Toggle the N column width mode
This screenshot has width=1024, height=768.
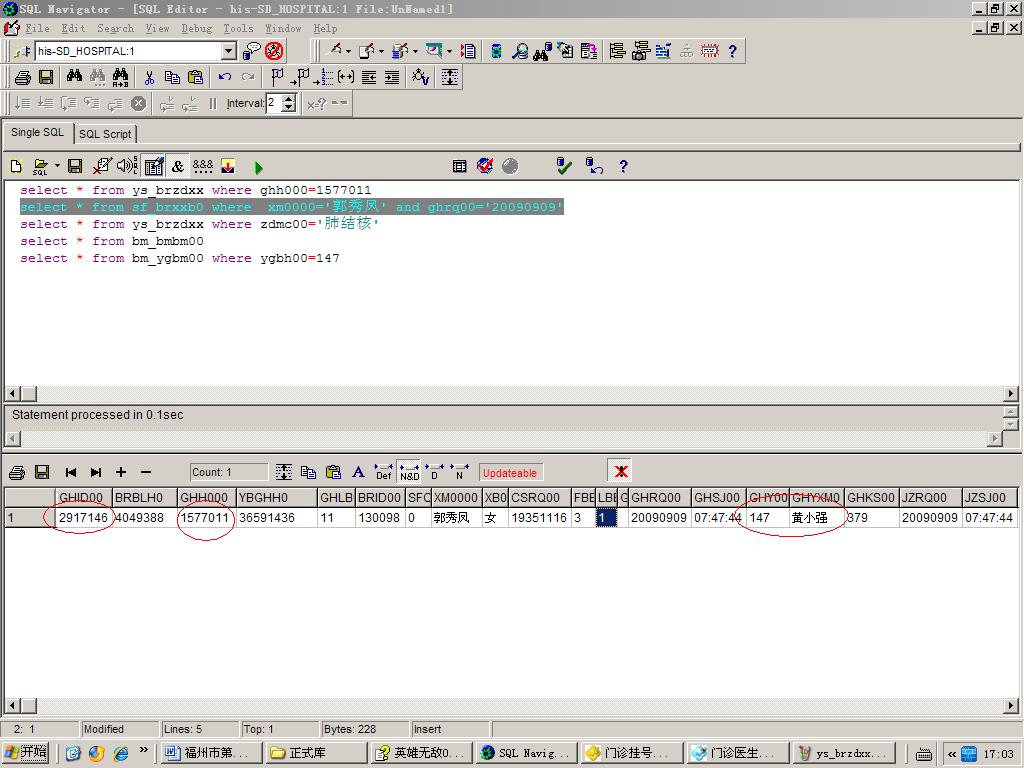click(460, 472)
